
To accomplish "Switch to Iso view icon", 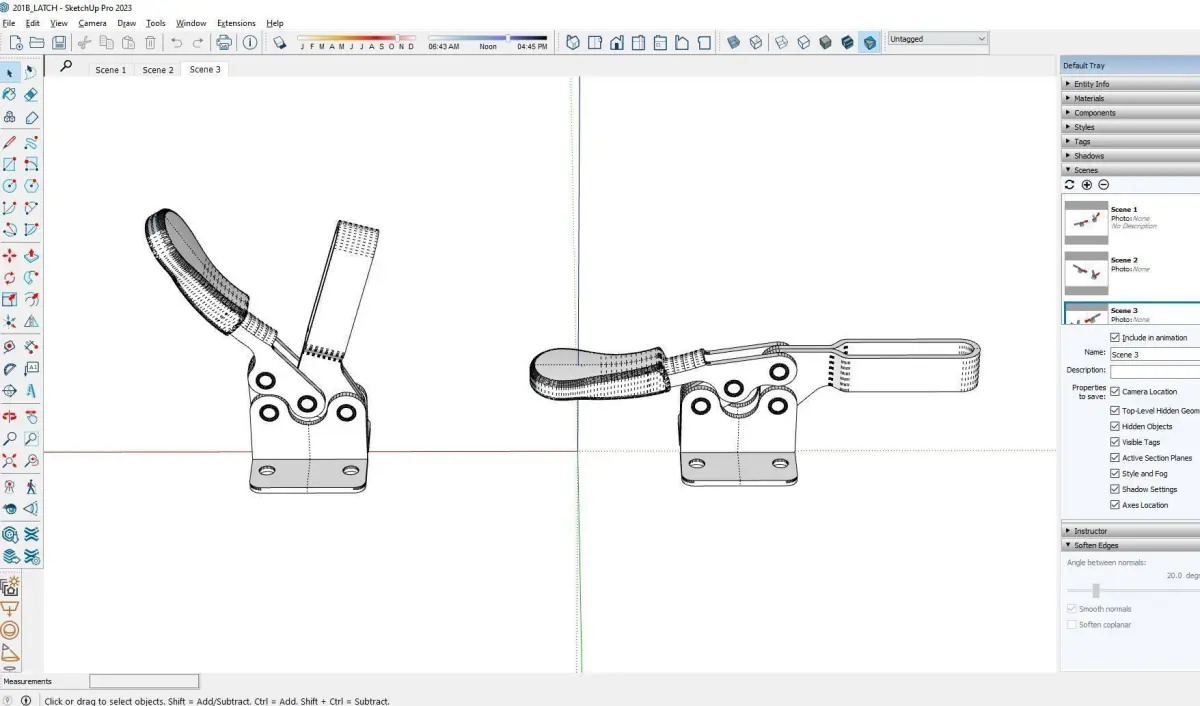I will (x=573, y=42).
